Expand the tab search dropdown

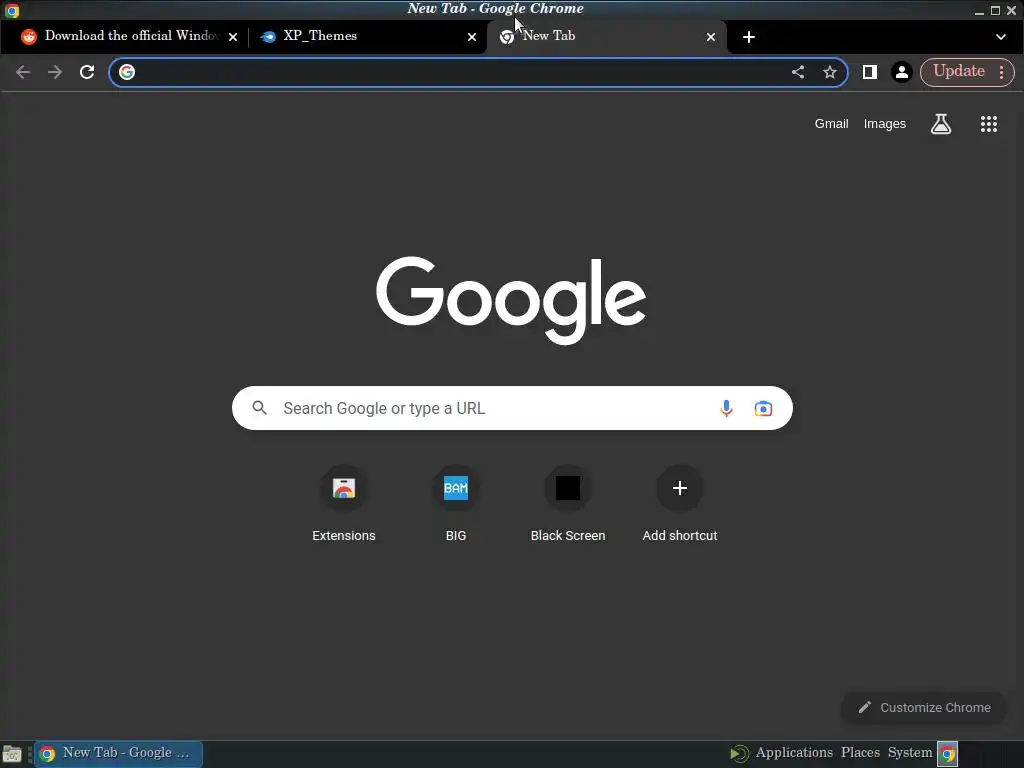click(1000, 37)
